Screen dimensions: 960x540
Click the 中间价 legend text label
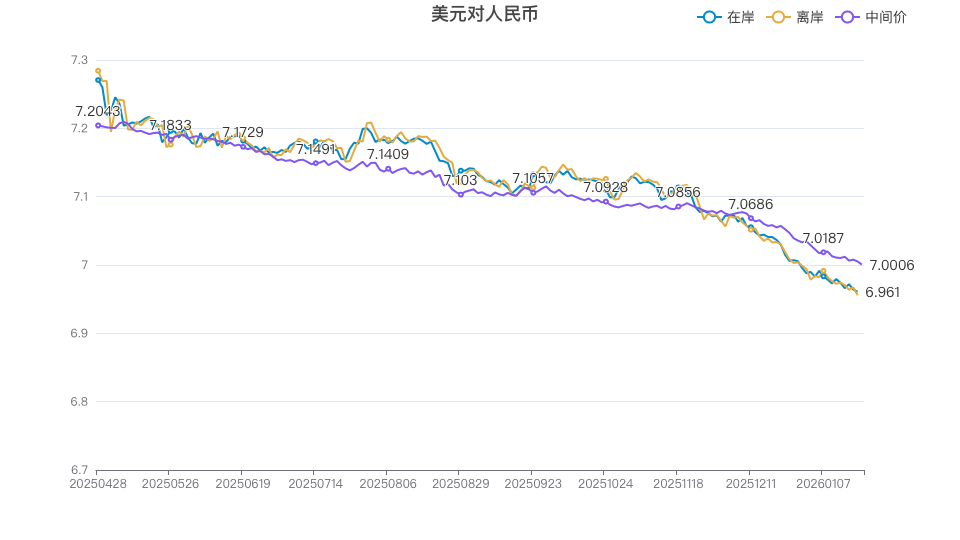(x=886, y=17)
